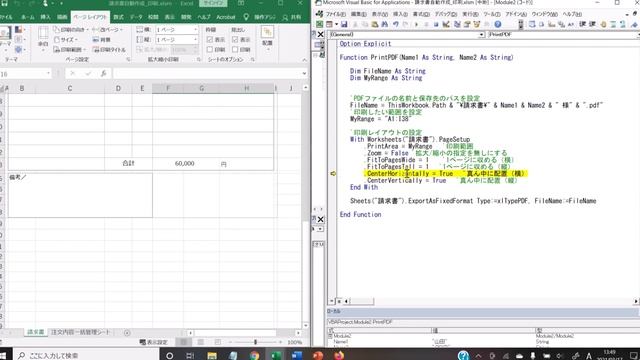Expand the Excel formula bar
Screen dimensions: 640x360
point(304,74)
